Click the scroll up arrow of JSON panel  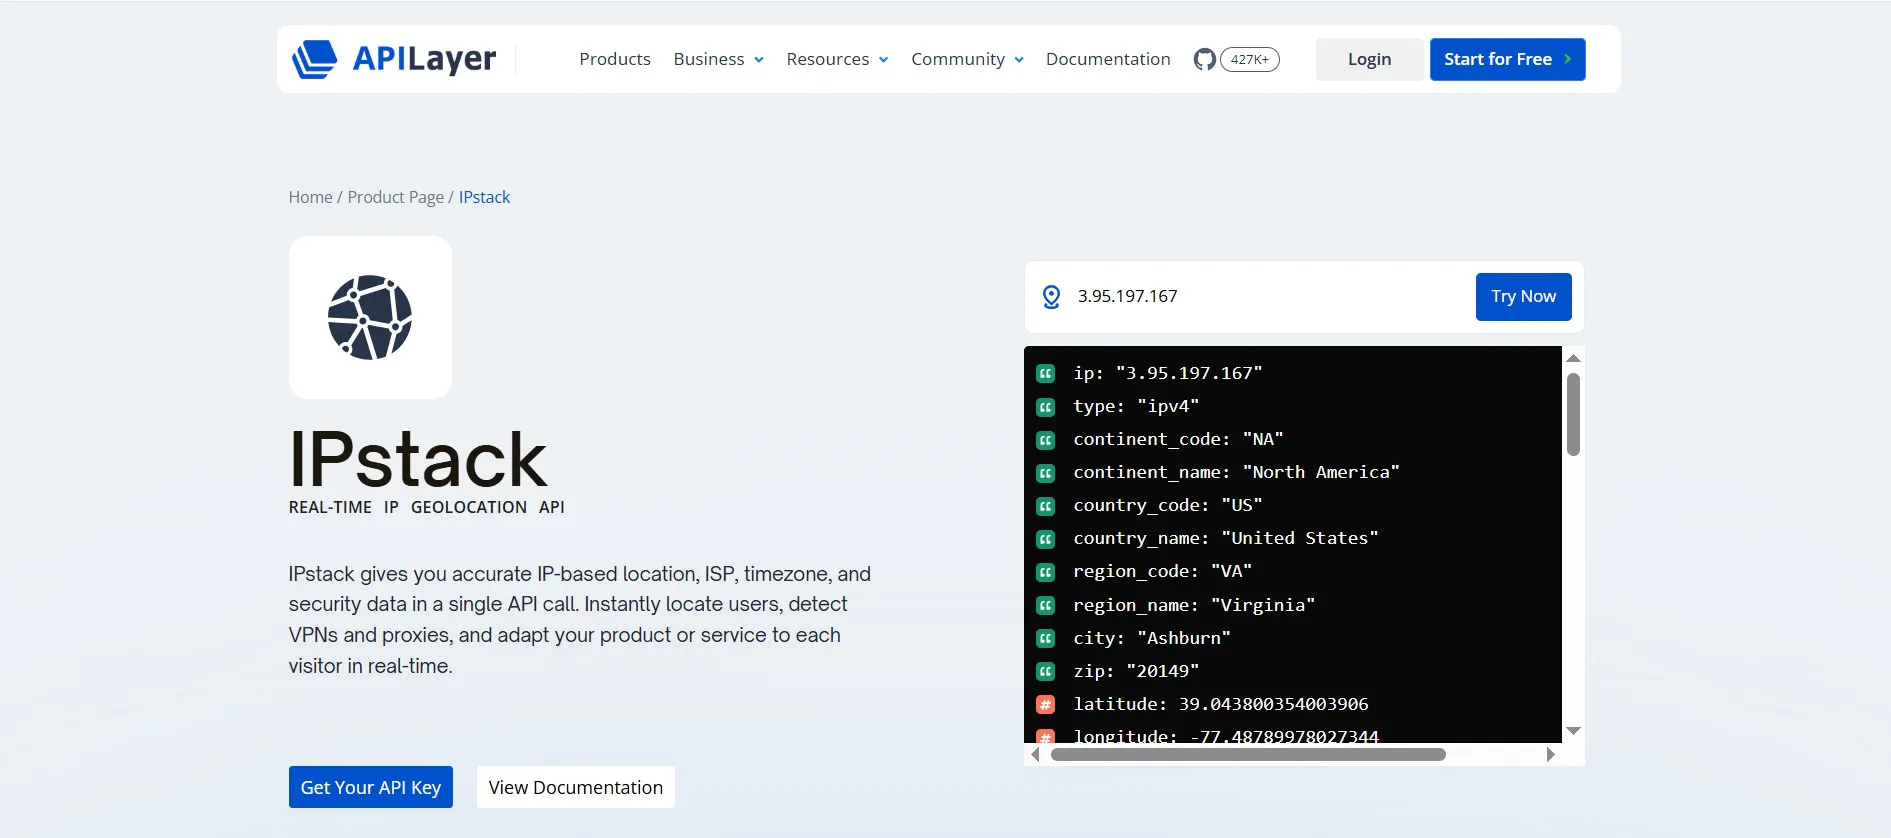pos(1573,358)
